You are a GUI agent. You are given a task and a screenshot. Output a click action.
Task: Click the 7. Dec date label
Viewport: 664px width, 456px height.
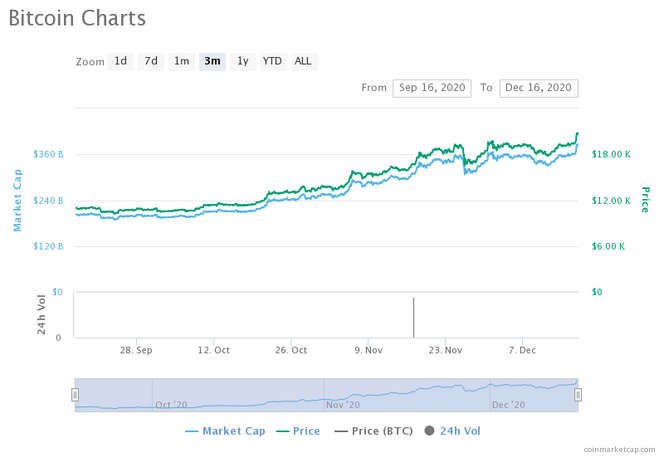tap(523, 350)
